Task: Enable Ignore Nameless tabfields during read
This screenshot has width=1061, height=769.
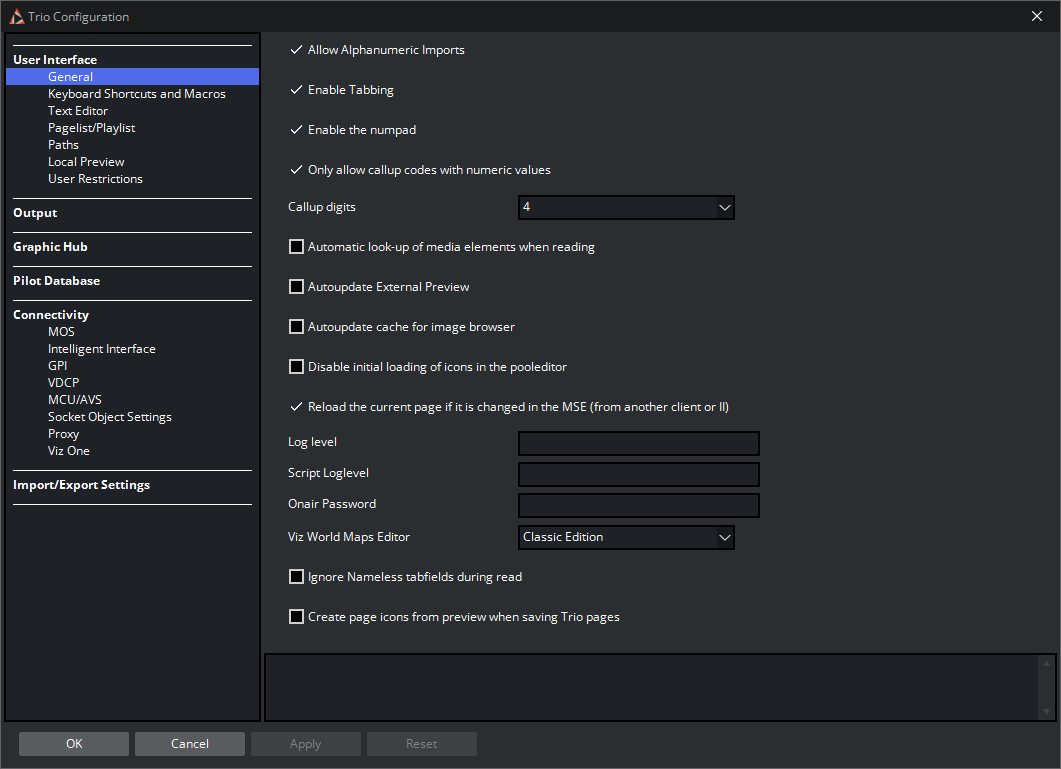Action: tap(296, 576)
